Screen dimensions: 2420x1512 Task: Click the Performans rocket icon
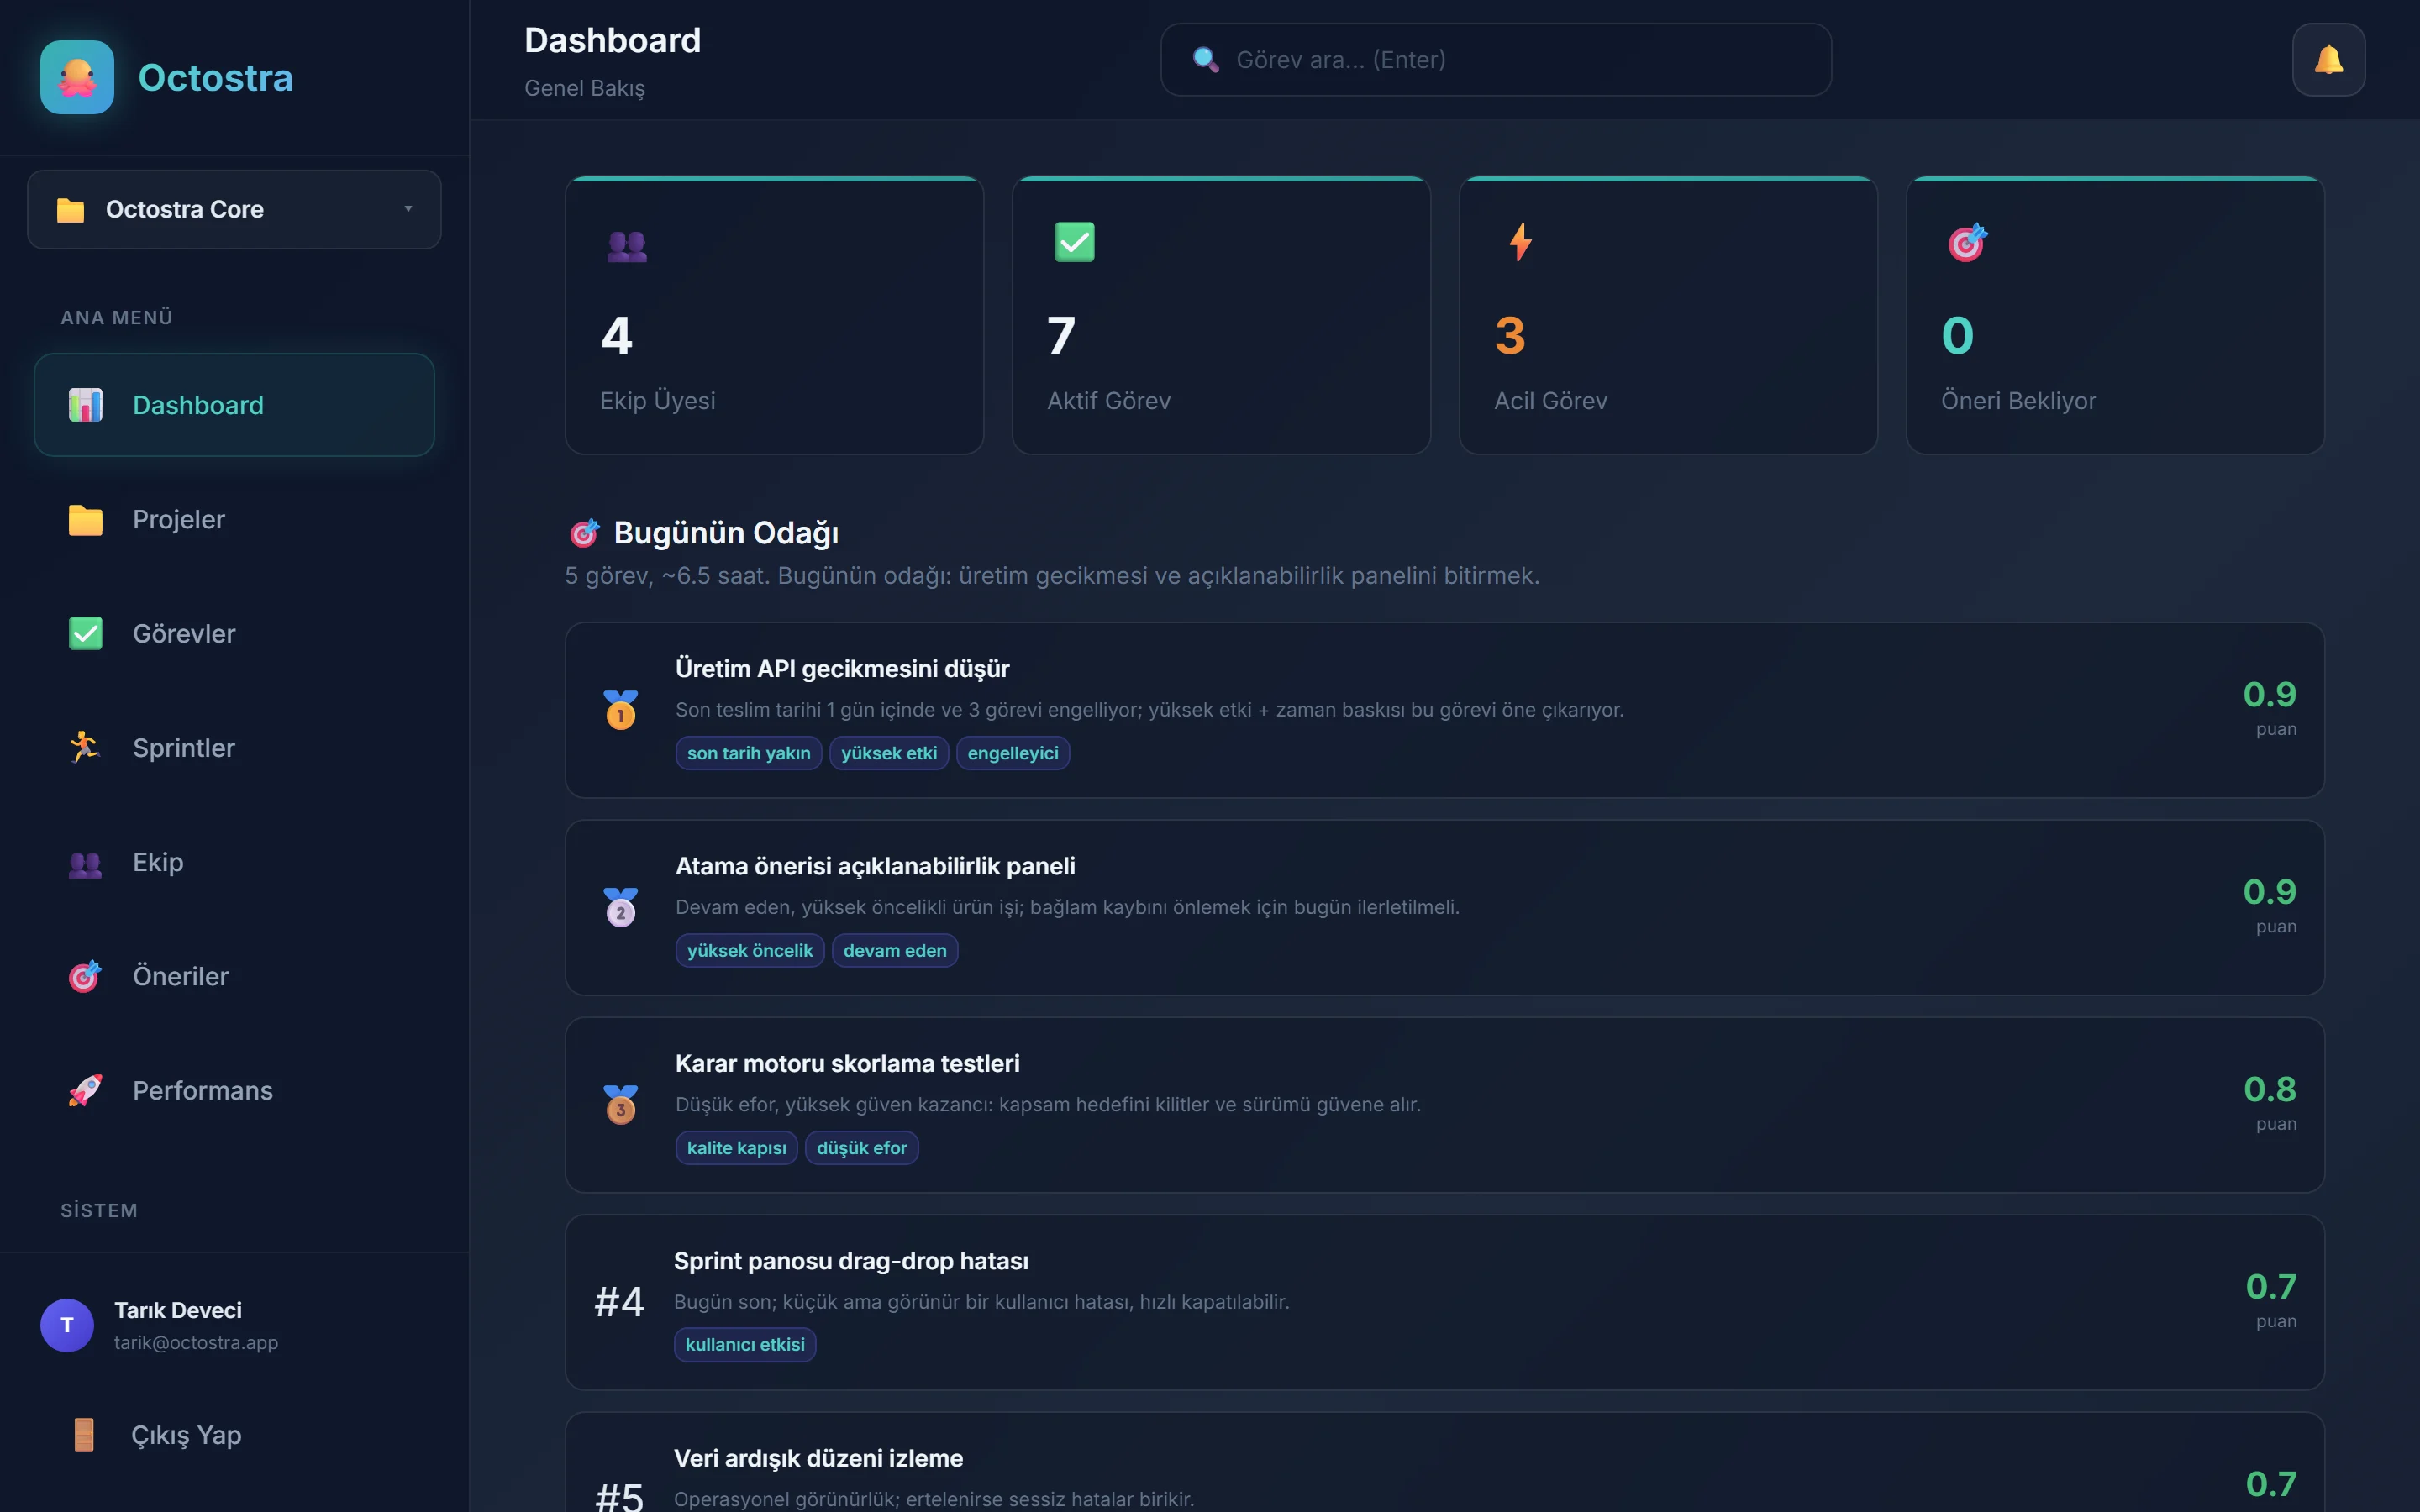[86, 1090]
